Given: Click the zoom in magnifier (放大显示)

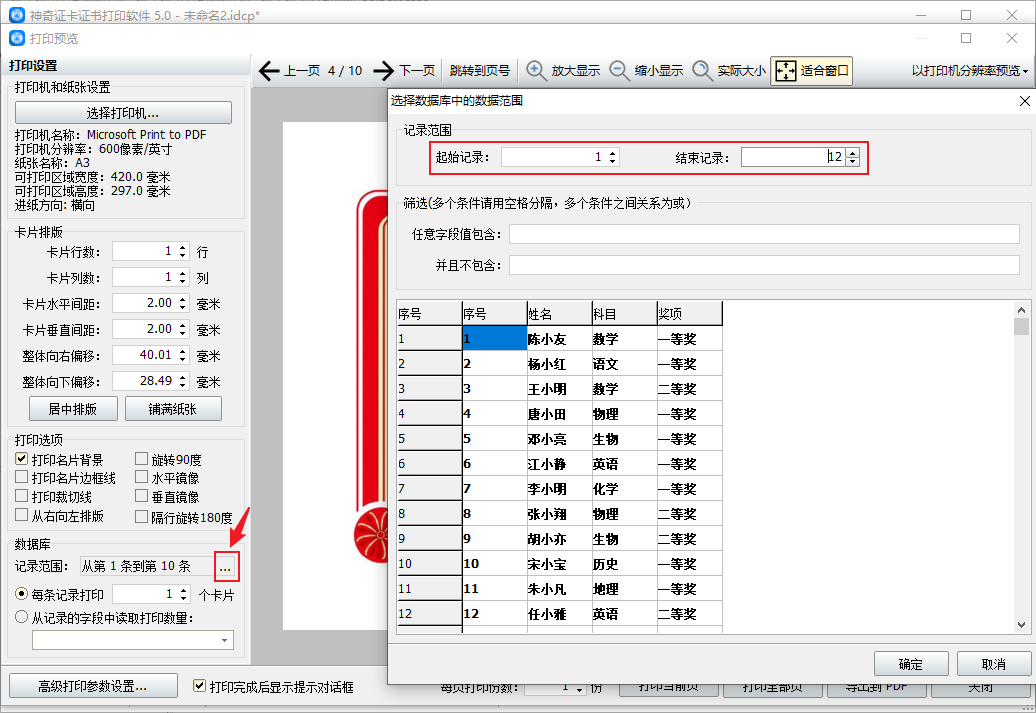Looking at the screenshot, I should pyautogui.click(x=563, y=71).
